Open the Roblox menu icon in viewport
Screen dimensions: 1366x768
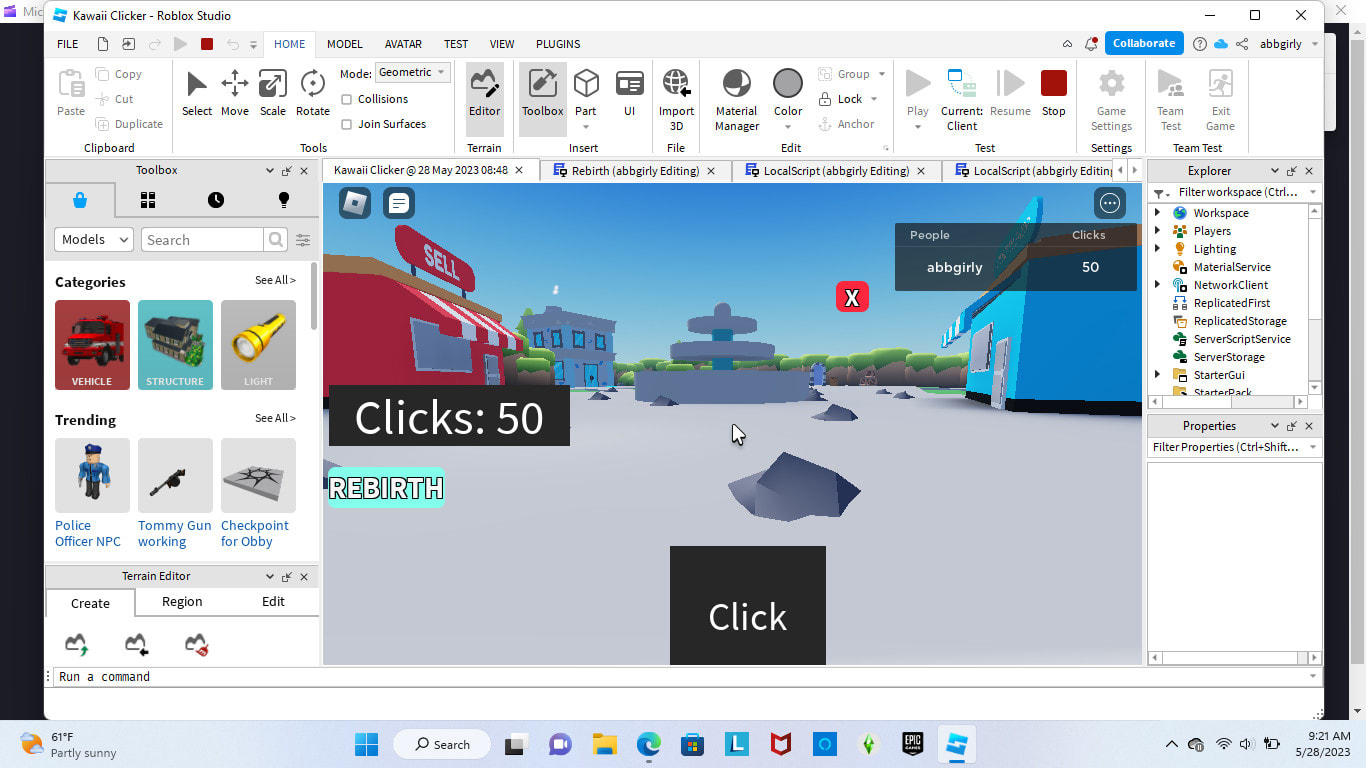click(x=355, y=203)
